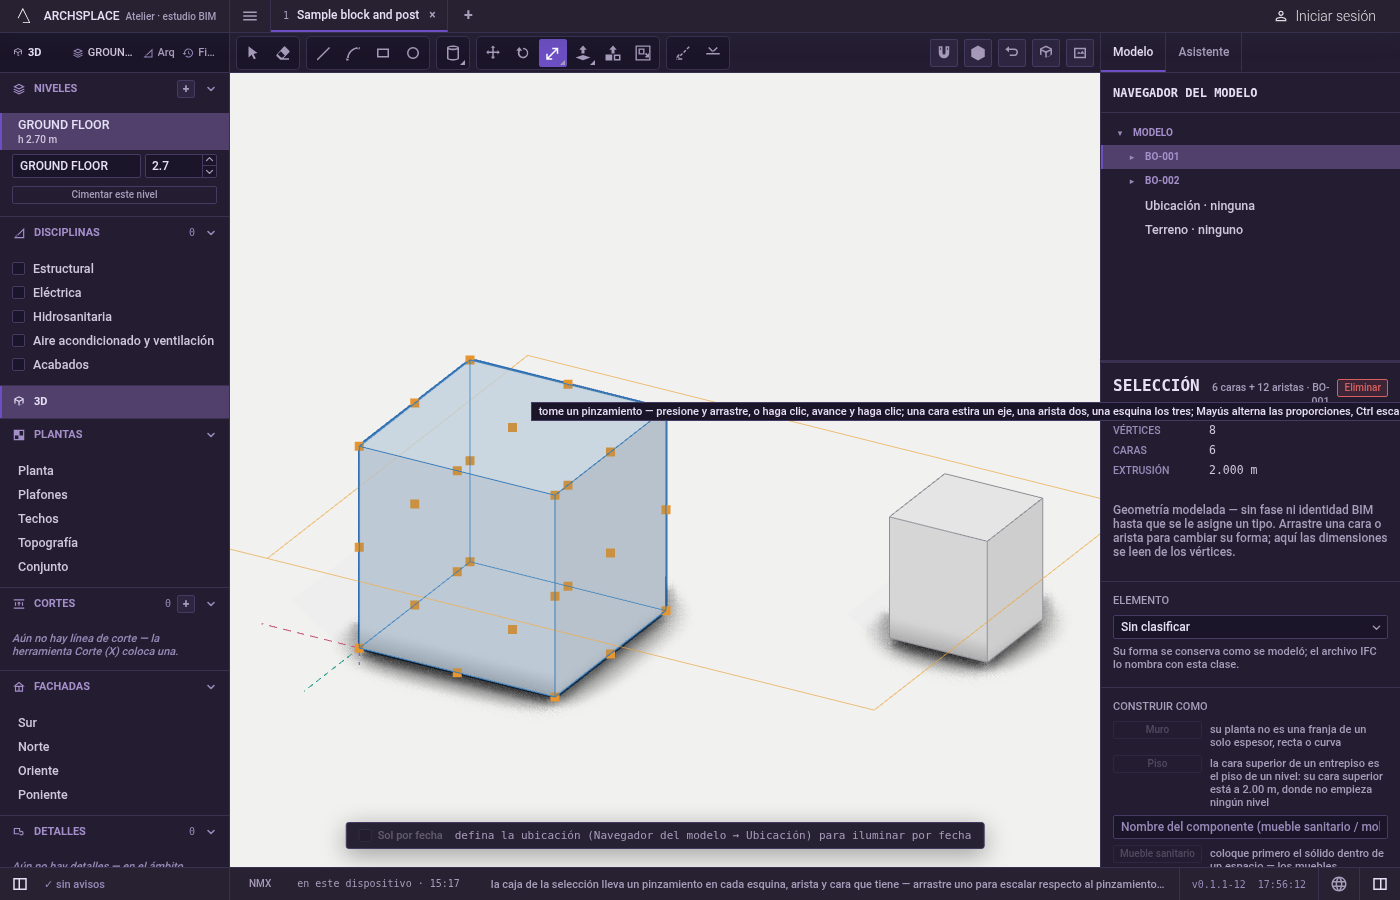The width and height of the screenshot is (1400, 900).
Task: Click Cimentar este nivel button
Action: point(114,195)
